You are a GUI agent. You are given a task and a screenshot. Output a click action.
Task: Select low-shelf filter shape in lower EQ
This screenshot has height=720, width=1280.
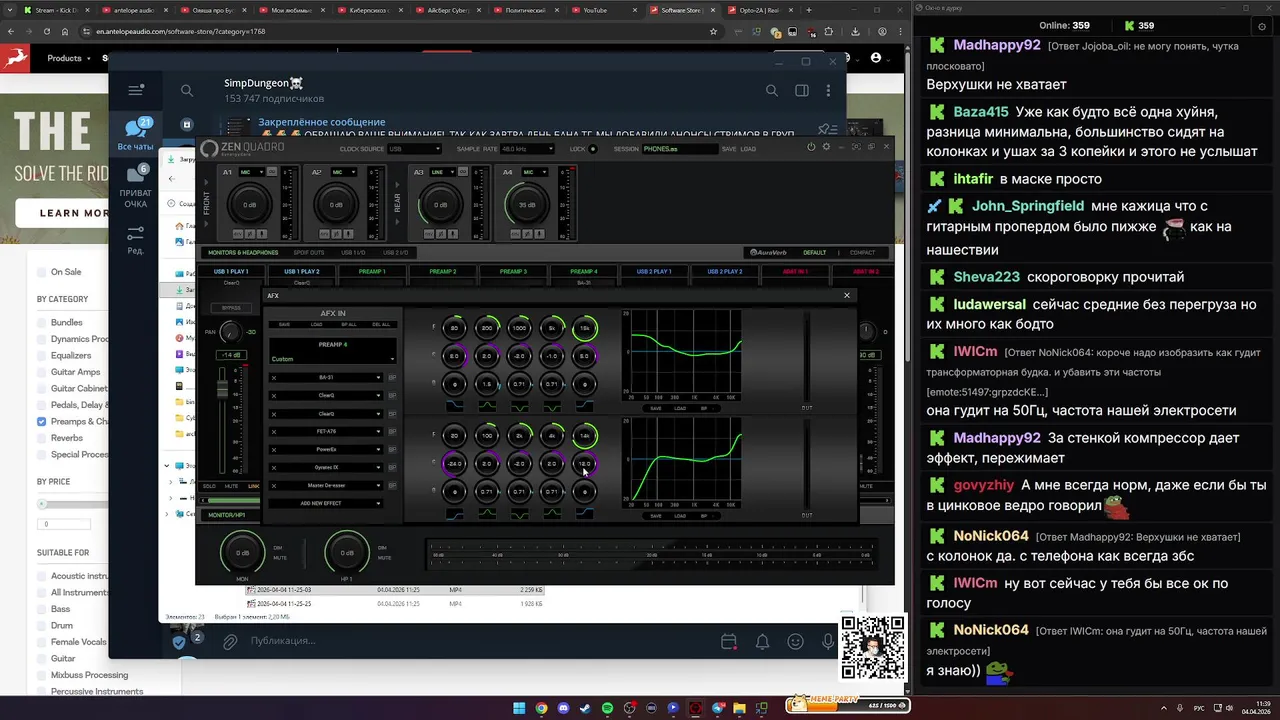pyautogui.click(x=454, y=514)
